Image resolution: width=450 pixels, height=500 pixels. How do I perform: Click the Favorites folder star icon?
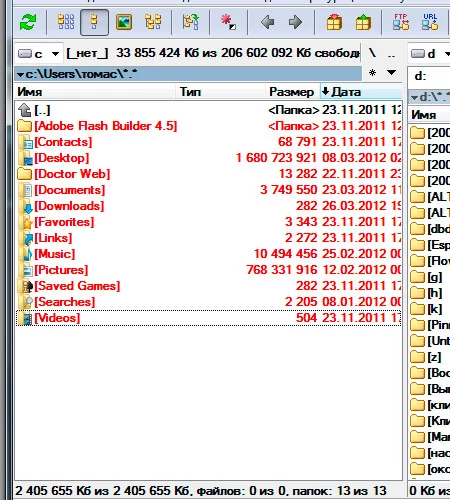[x=25, y=222]
